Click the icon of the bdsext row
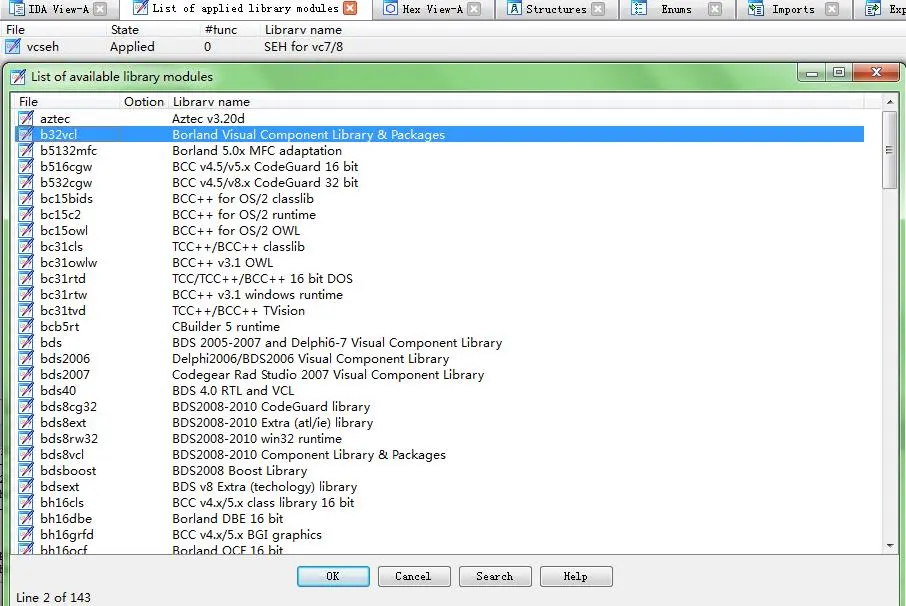This screenshot has height=606, width=906. point(25,486)
